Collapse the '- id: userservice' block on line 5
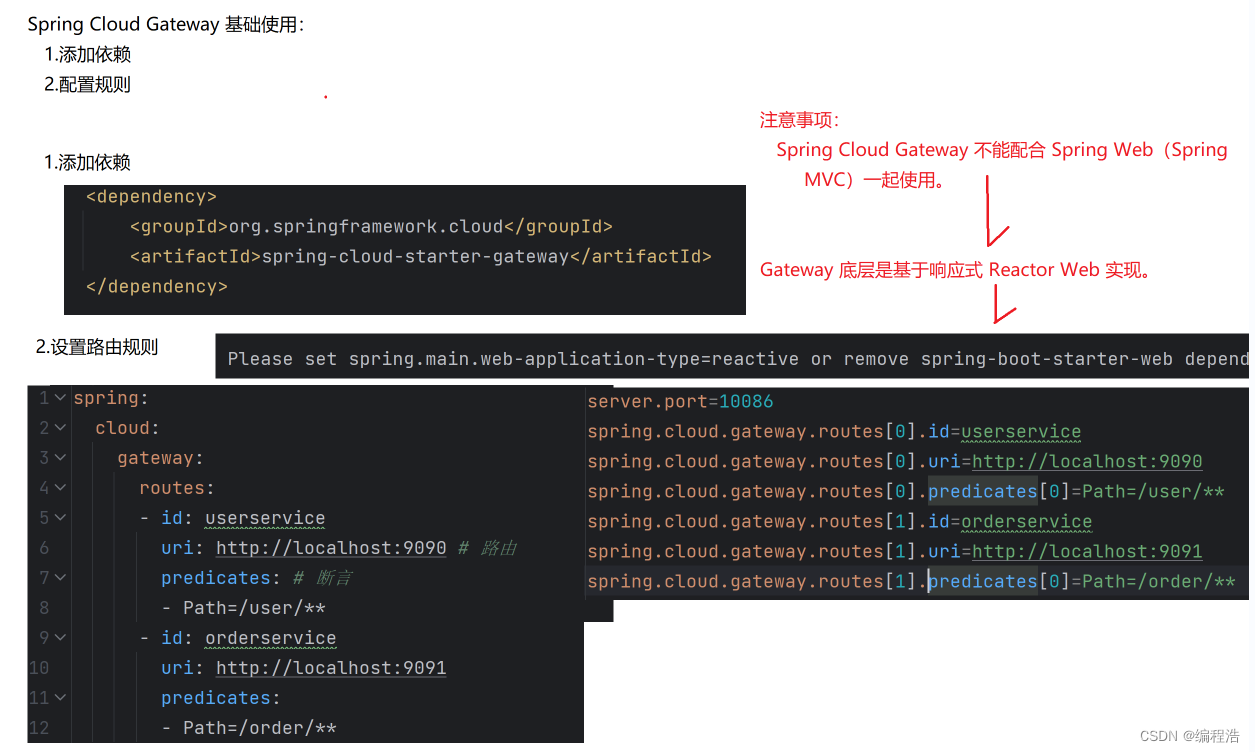 [60, 518]
